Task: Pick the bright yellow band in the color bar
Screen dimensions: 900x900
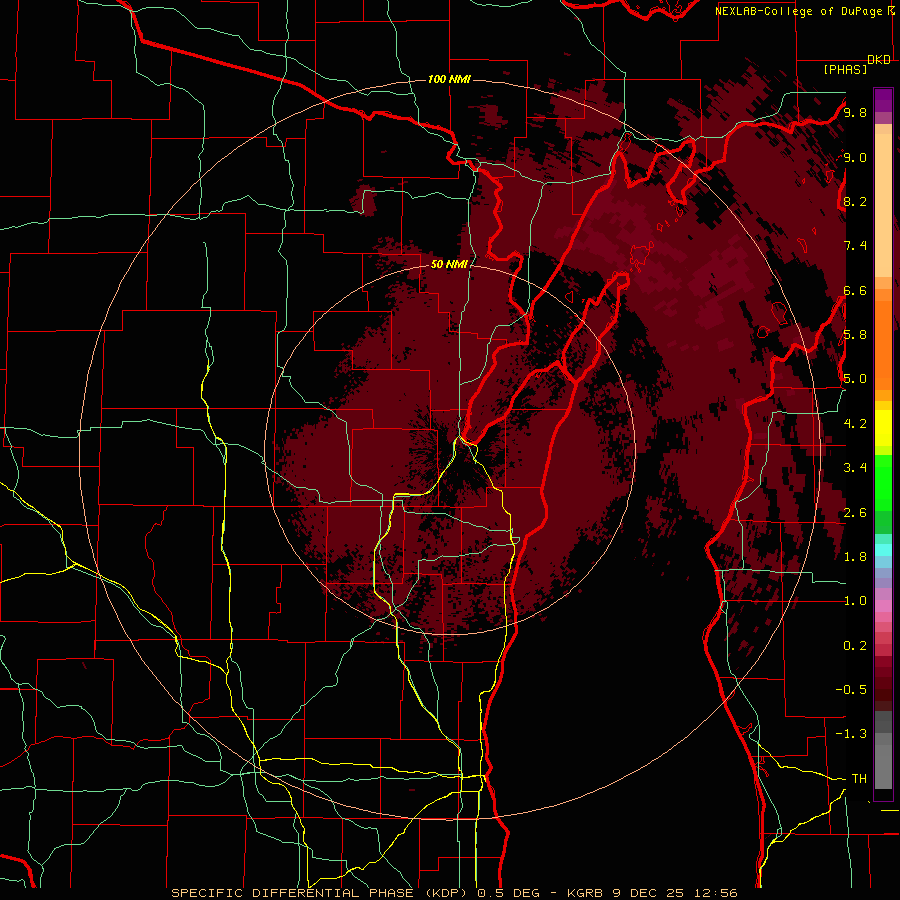Action: [x=883, y=428]
